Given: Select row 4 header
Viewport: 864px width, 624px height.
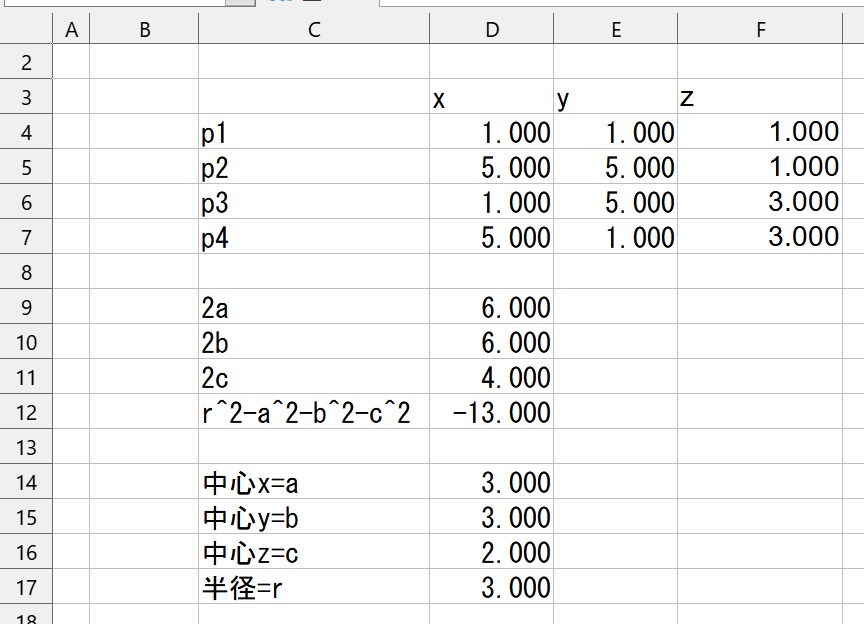Looking at the screenshot, I should (26, 132).
